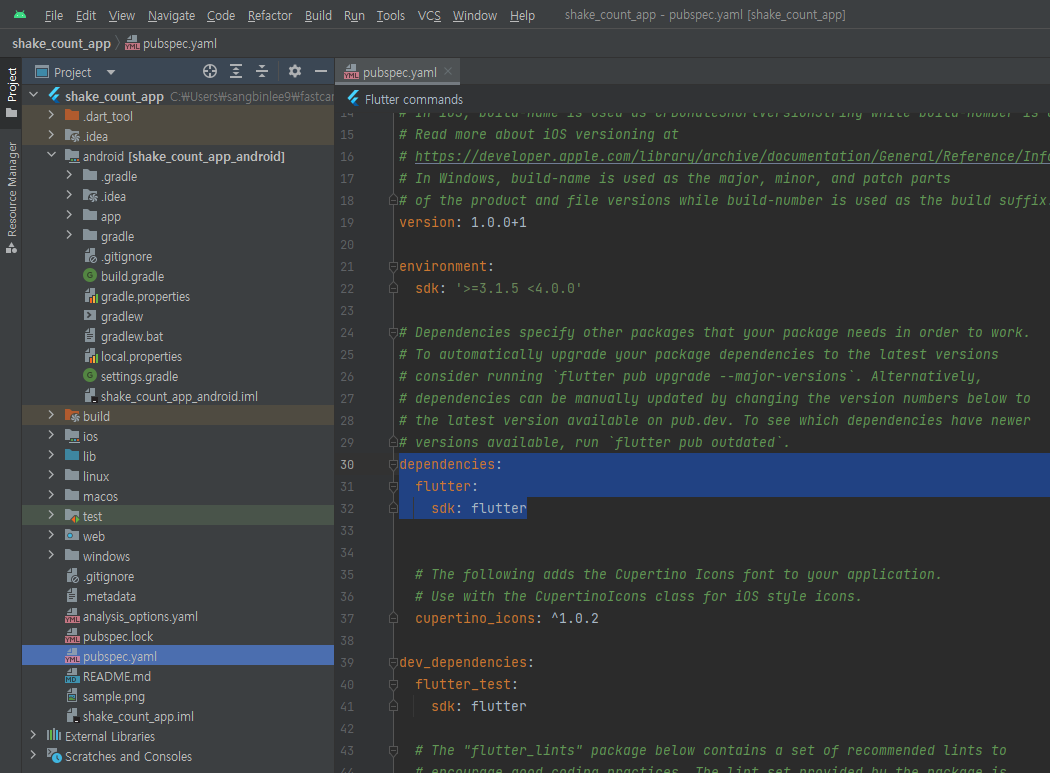This screenshot has height=773, width=1050.
Task: Click Collapse All icon in Project panel
Action: coord(262,71)
